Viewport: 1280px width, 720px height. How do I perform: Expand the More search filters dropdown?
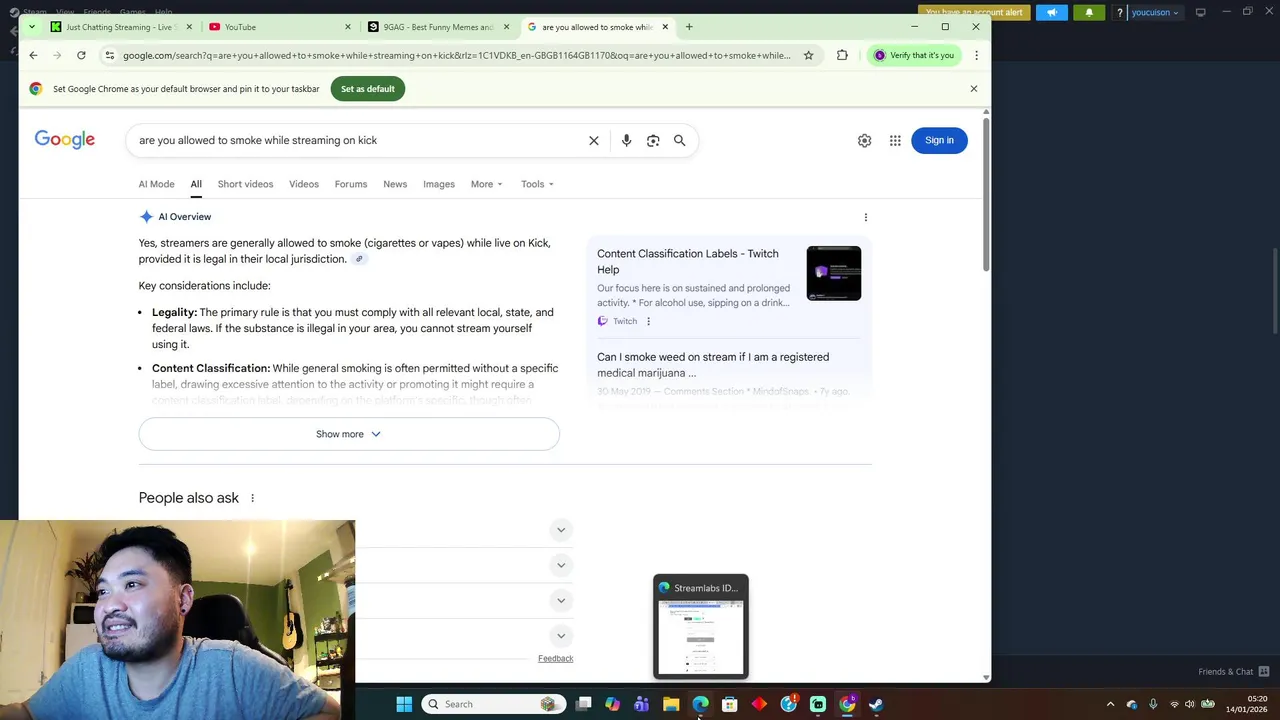pos(487,184)
